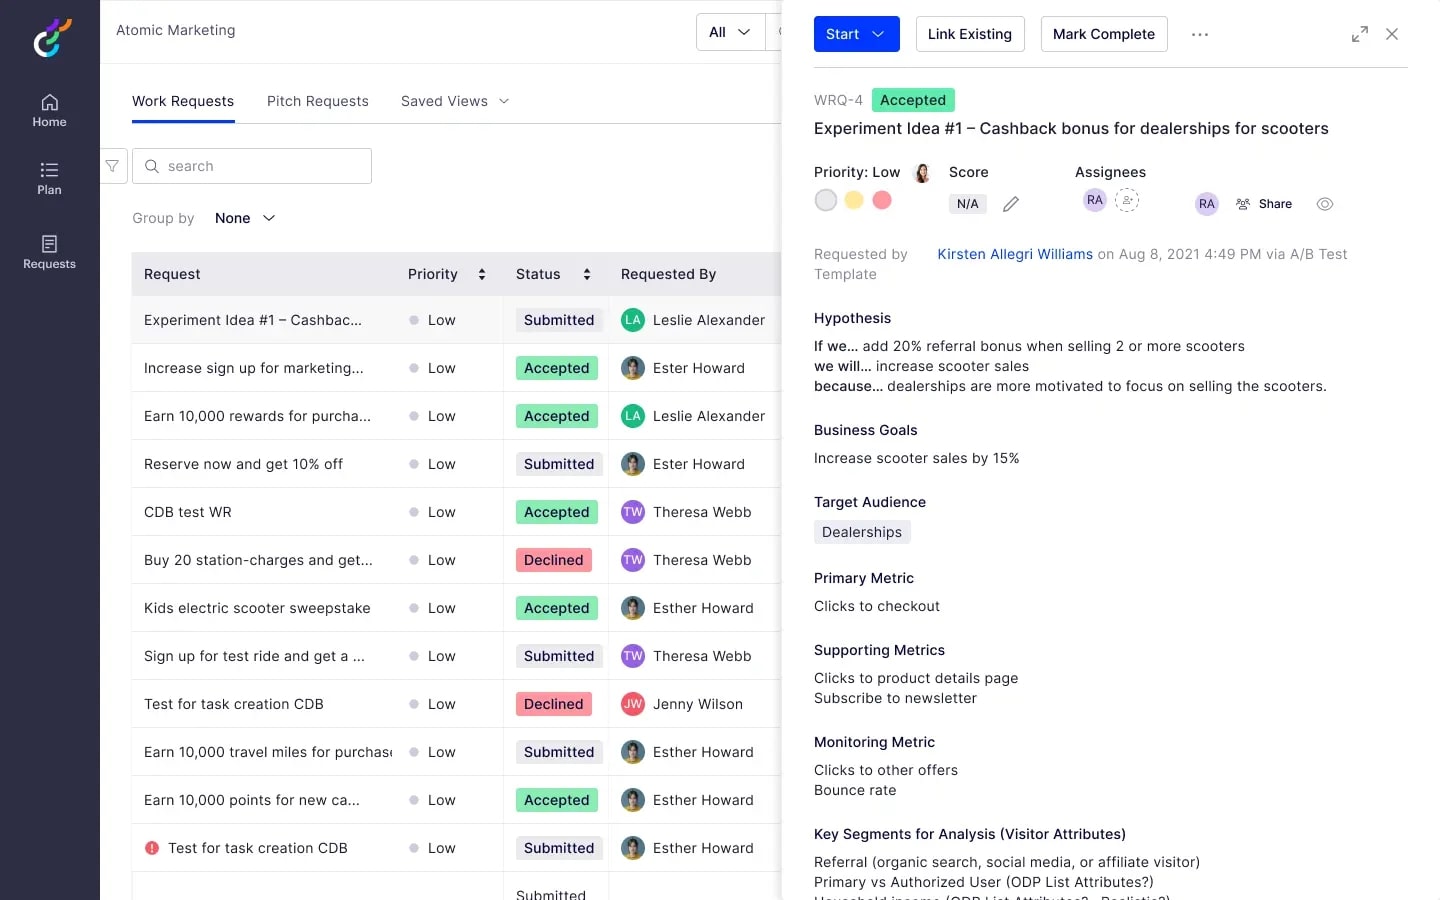Open the Requests section in the sidebar
Viewport: 1440px width, 900px height.
(x=49, y=253)
